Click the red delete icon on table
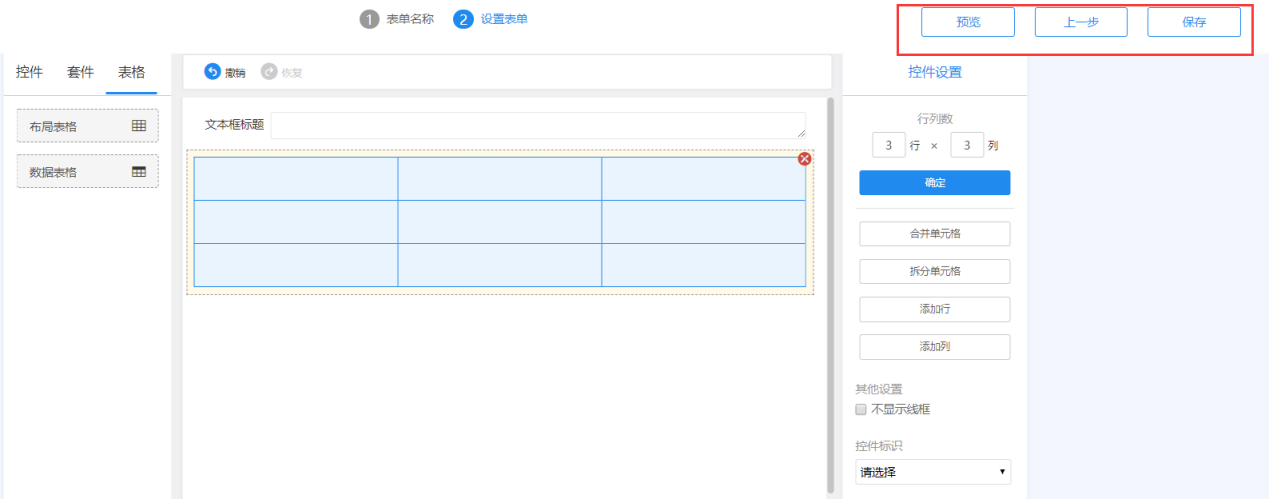The width and height of the screenshot is (1269, 499). click(x=805, y=159)
